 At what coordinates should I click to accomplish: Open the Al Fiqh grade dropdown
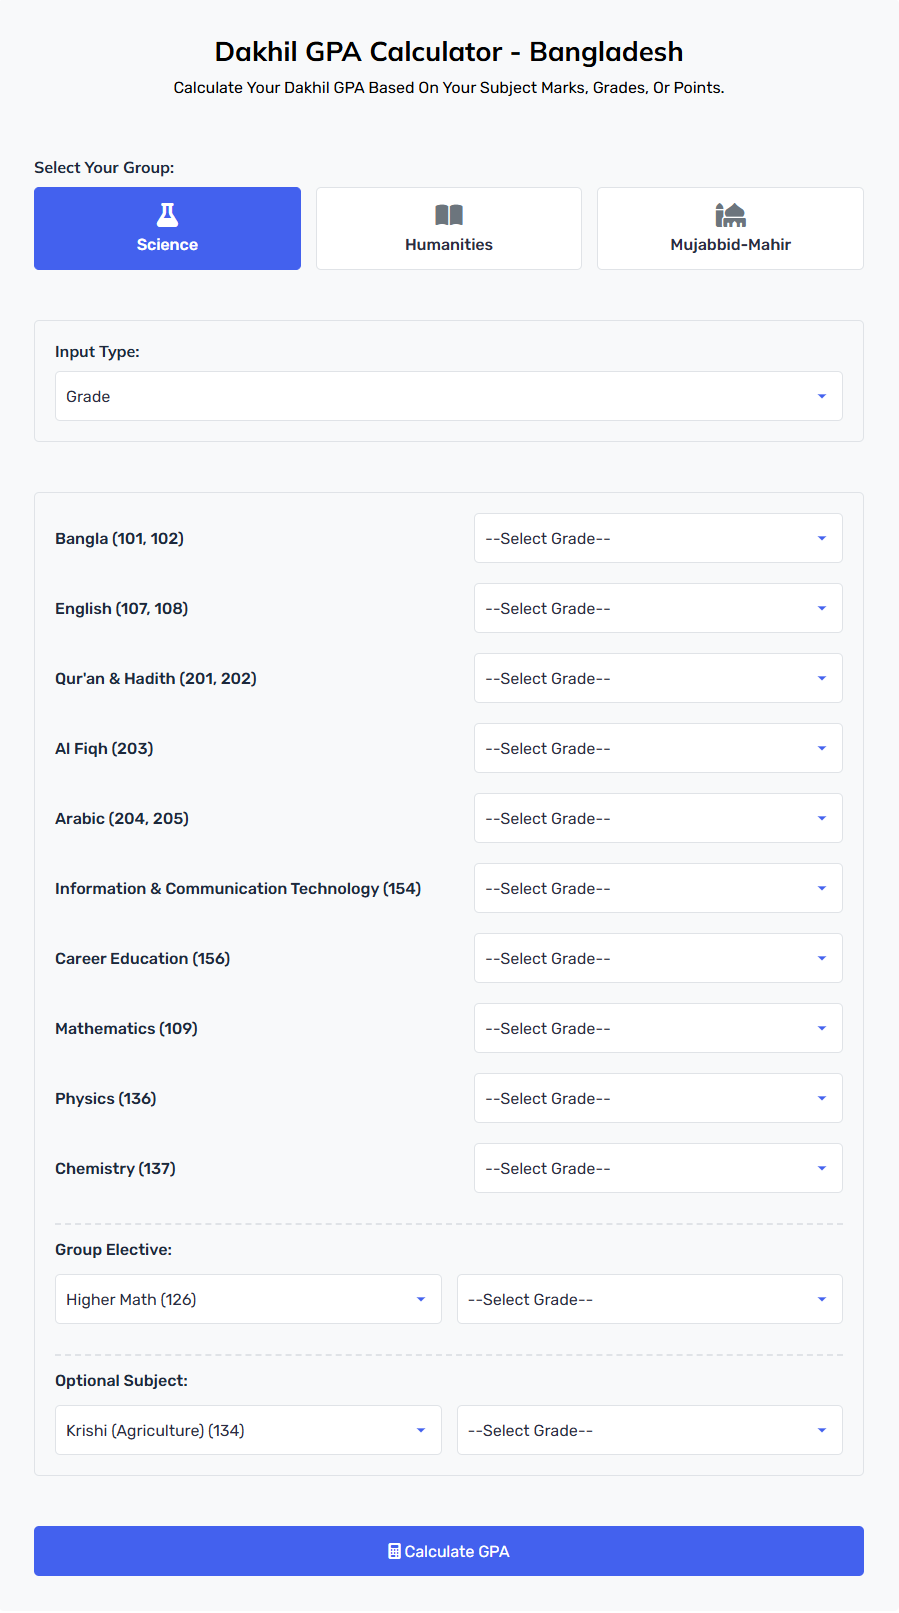pyautogui.click(x=658, y=748)
